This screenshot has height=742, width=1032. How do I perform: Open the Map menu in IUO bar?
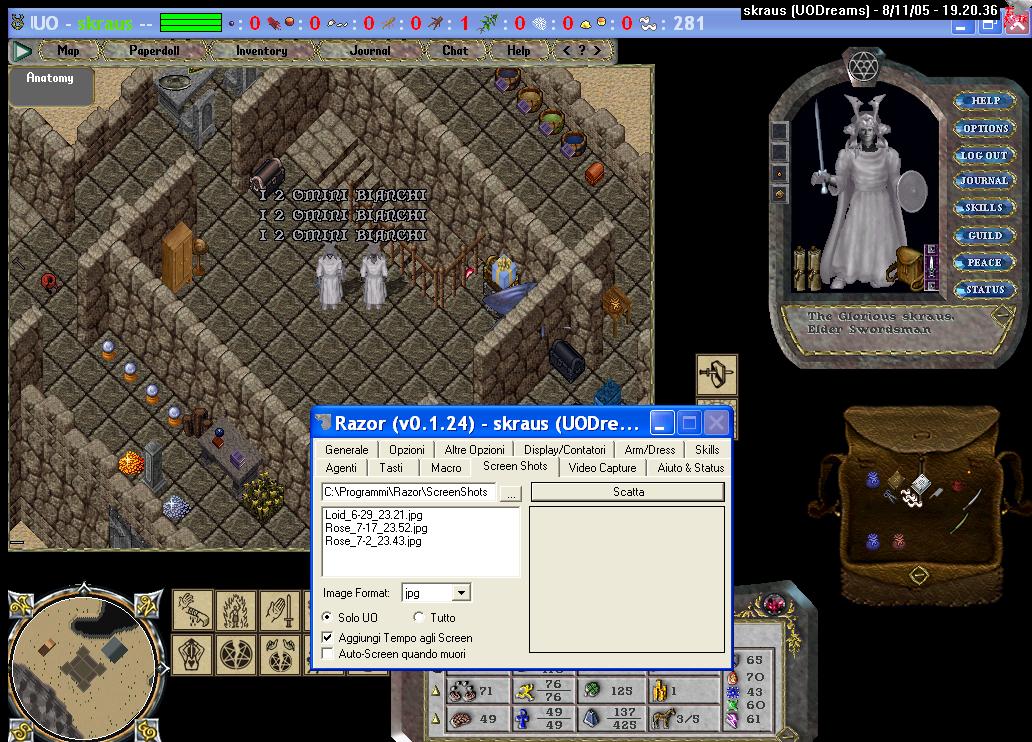tap(68, 50)
